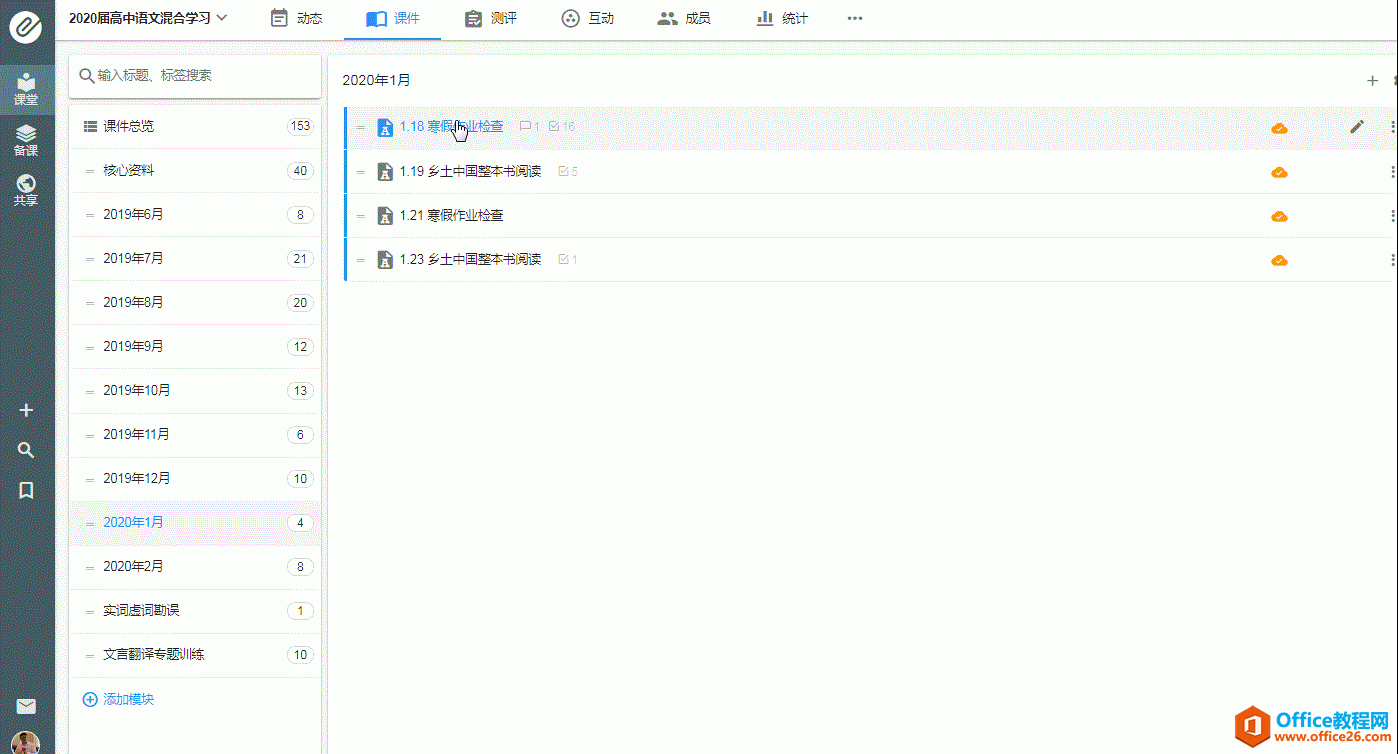Switch to the 统计 tab
The image size is (1398, 754).
[781, 18]
